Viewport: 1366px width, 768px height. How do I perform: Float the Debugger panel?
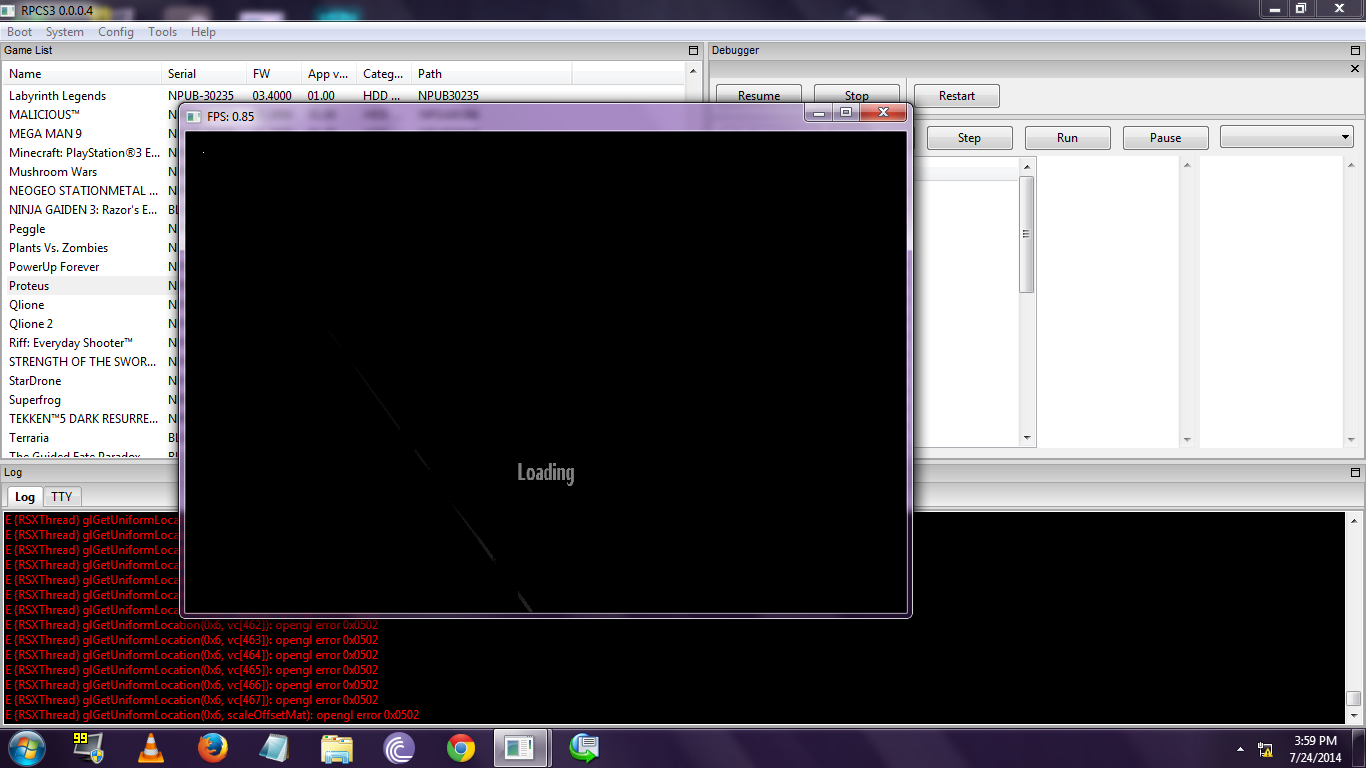pyautogui.click(x=1355, y=51)
